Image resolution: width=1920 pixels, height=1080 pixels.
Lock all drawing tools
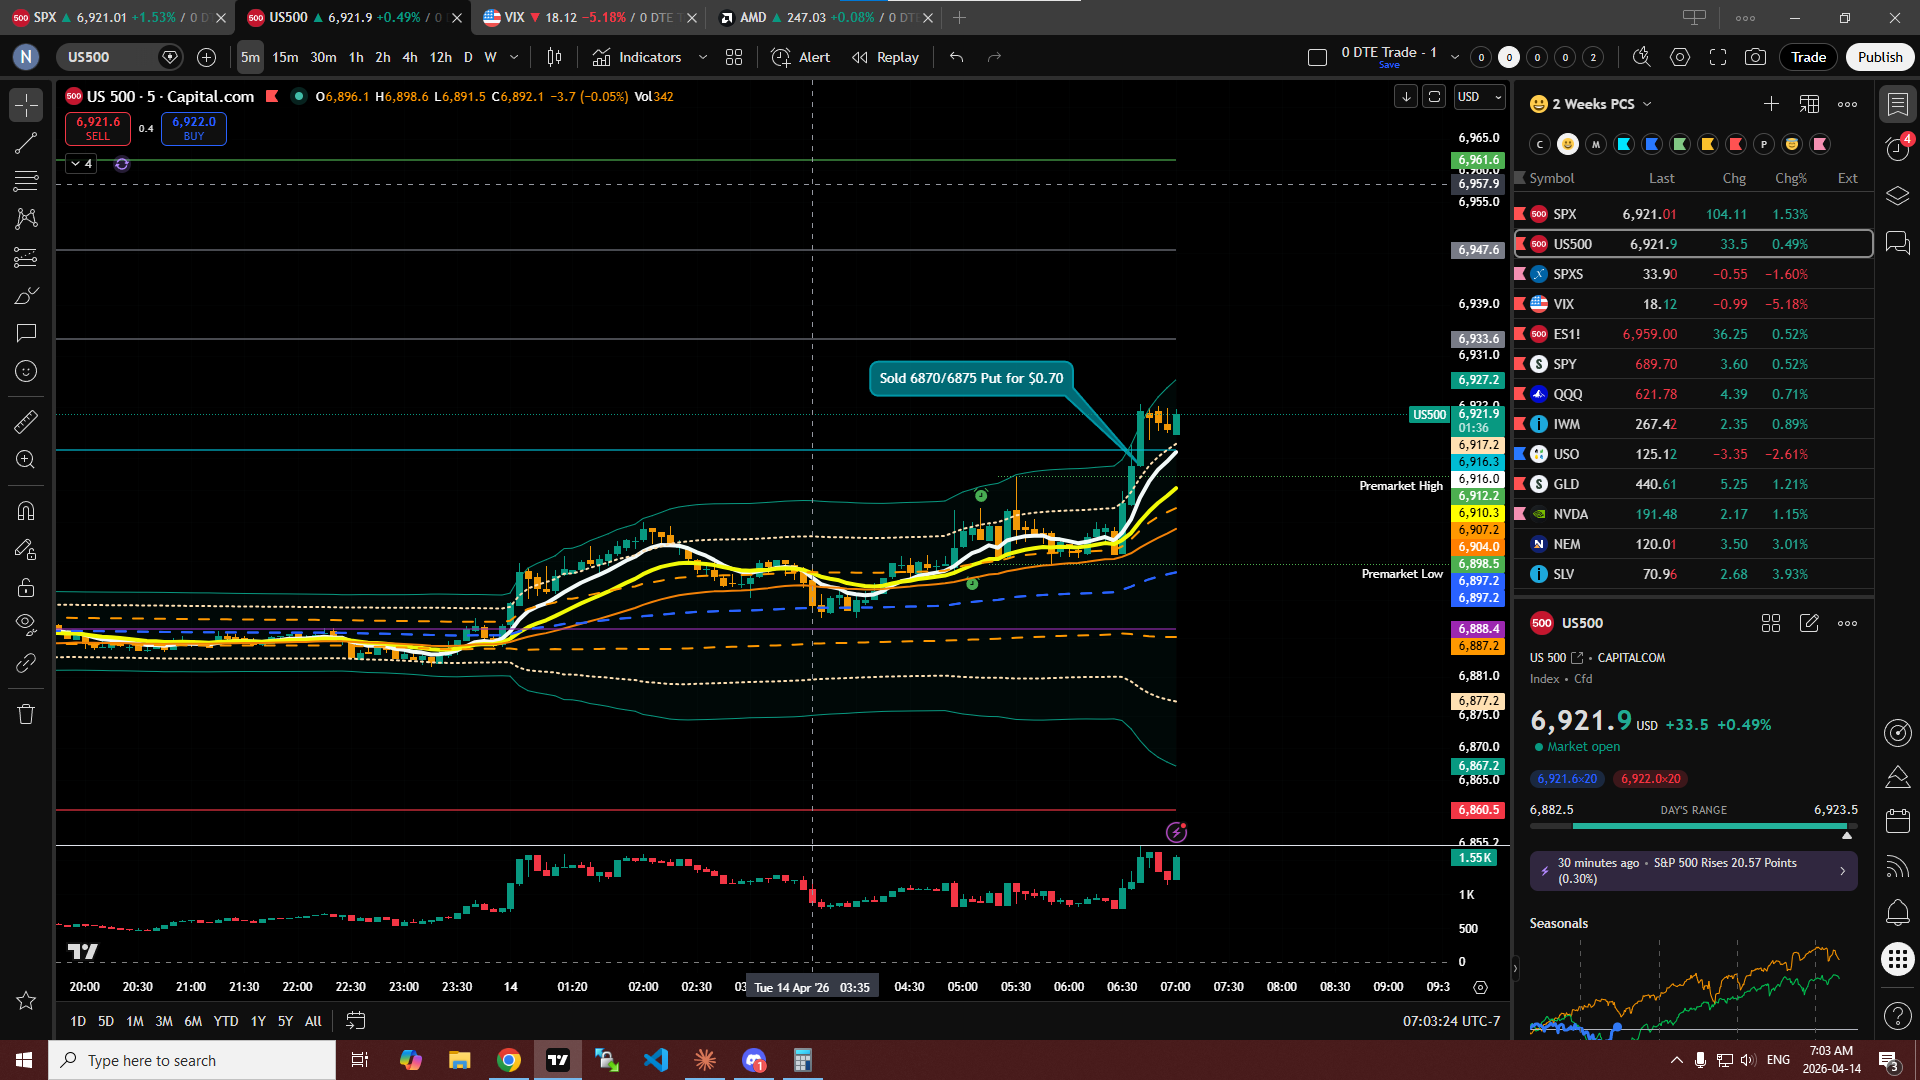pos(26,588)
